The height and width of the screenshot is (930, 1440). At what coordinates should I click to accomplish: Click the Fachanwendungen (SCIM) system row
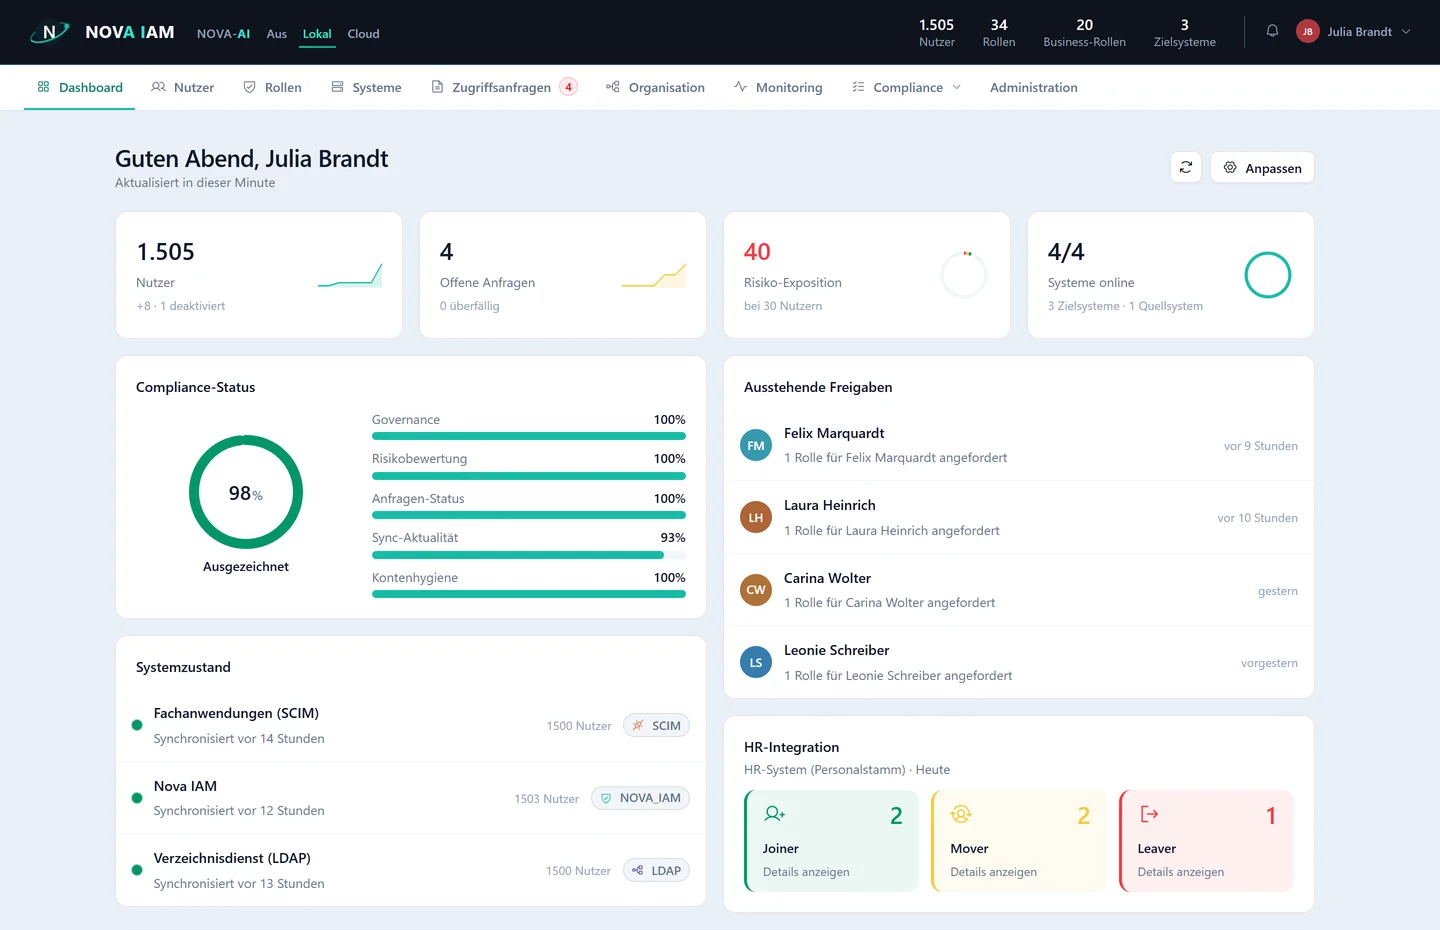pyautogui.click(x=411, y=725)
